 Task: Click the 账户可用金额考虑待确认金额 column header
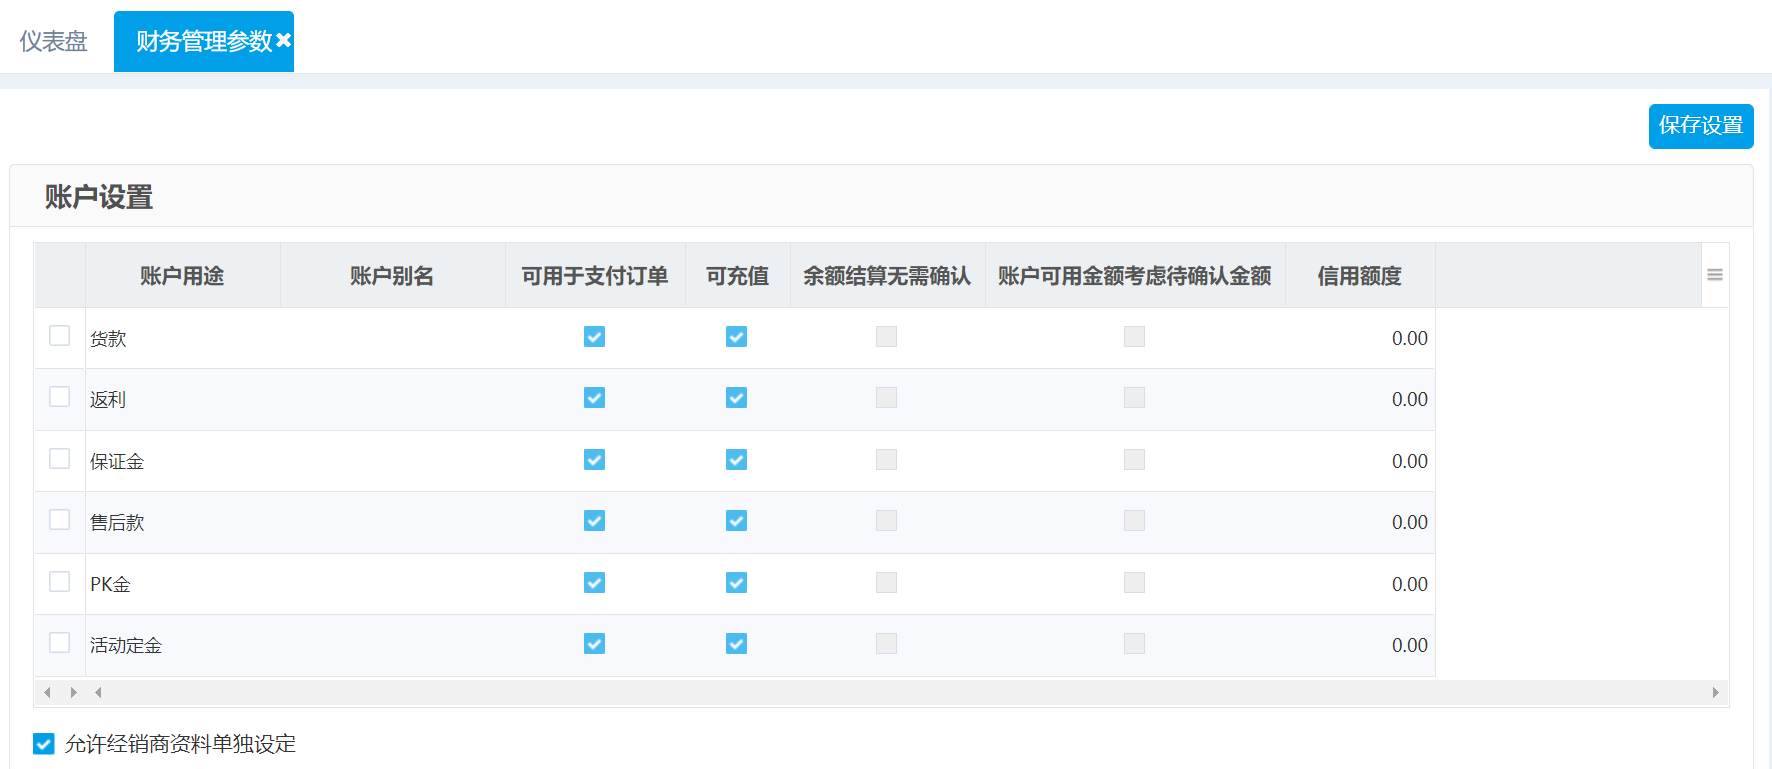(x=1136, y=275)
